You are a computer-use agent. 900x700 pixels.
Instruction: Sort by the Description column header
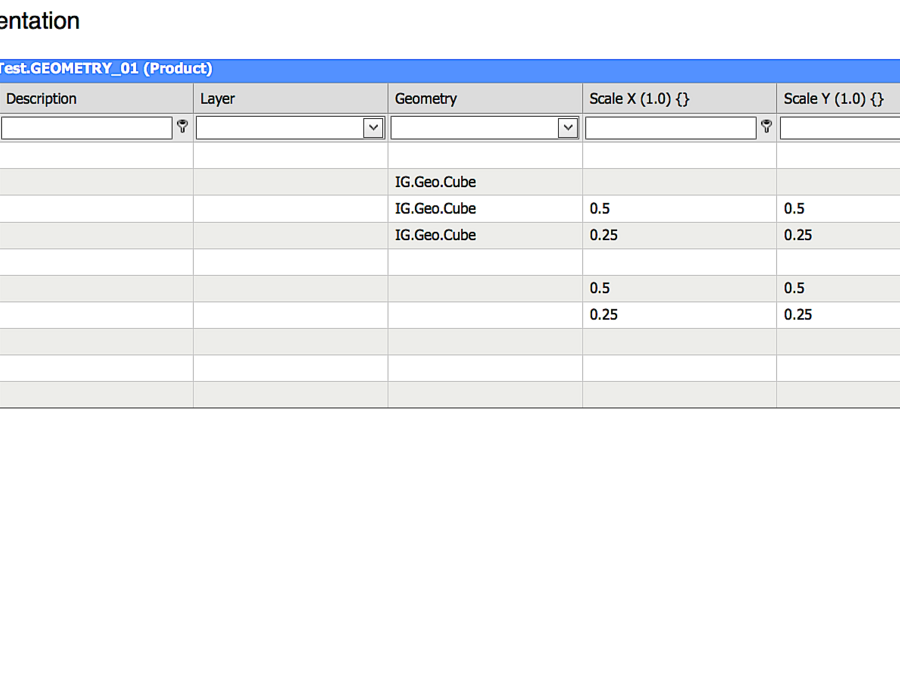point(96,99)
